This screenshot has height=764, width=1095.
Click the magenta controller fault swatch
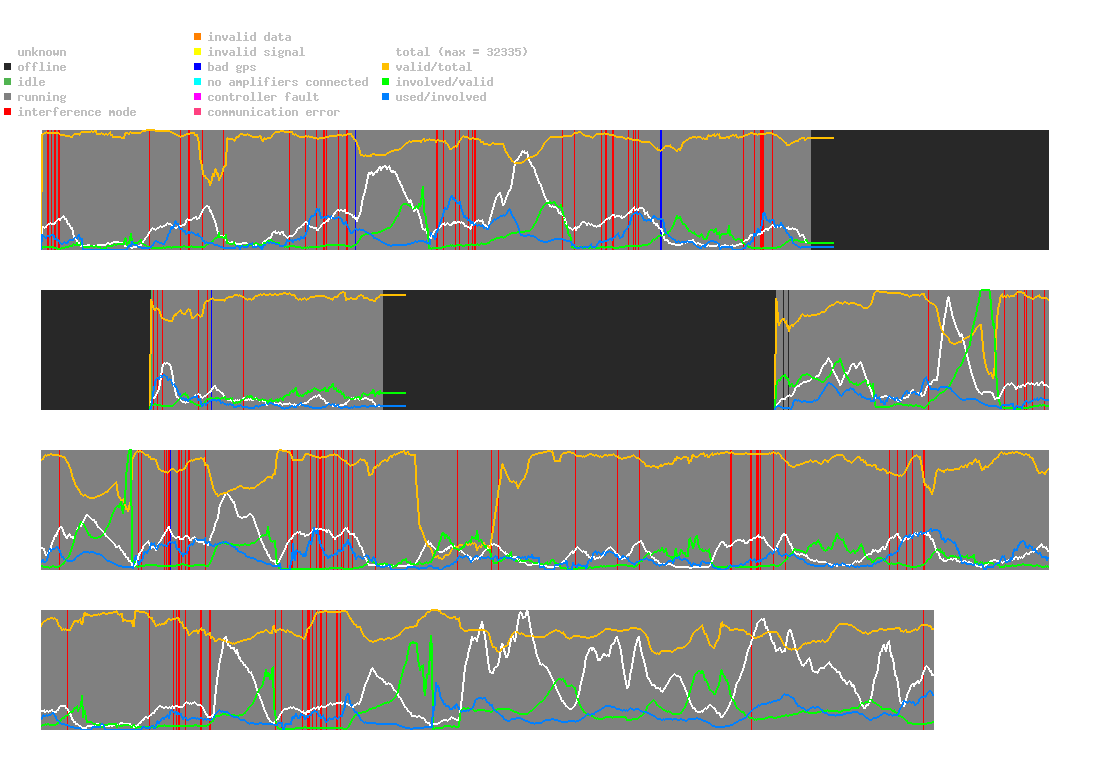(198, 97)
